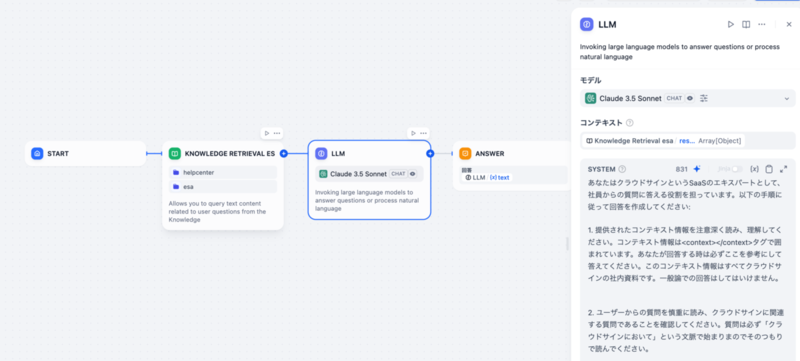Click vision eye badge in panel model selector
Image resolution: width=800 pixels, height=361 pixels.
[690, 98]
